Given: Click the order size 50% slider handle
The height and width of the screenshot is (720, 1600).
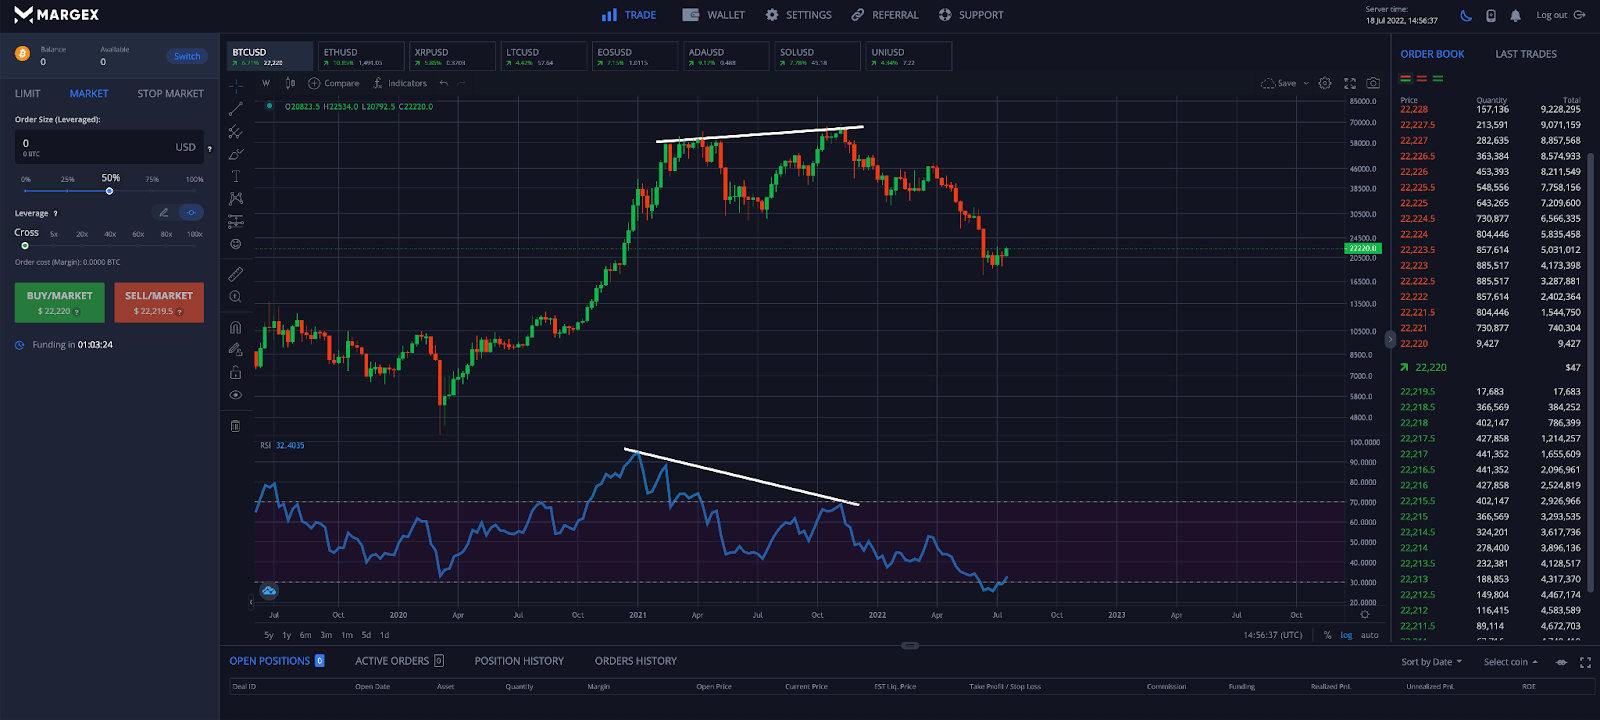Looking at the screenshot, I should click(110, 191).
